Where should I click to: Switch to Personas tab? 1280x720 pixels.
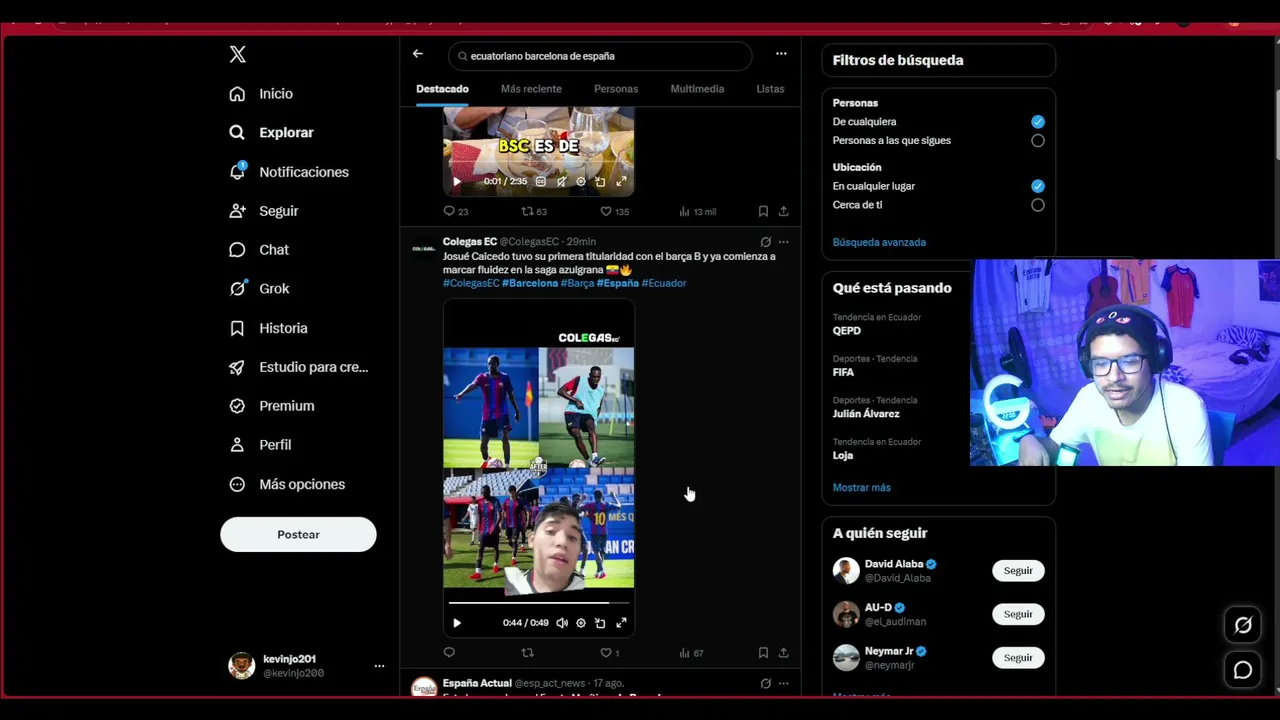tap(616, 89)
